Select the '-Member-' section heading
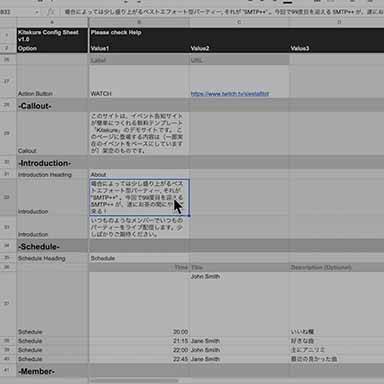Image resolution: width=384 pixels, height=384 pixels. [x=52, y=371]
